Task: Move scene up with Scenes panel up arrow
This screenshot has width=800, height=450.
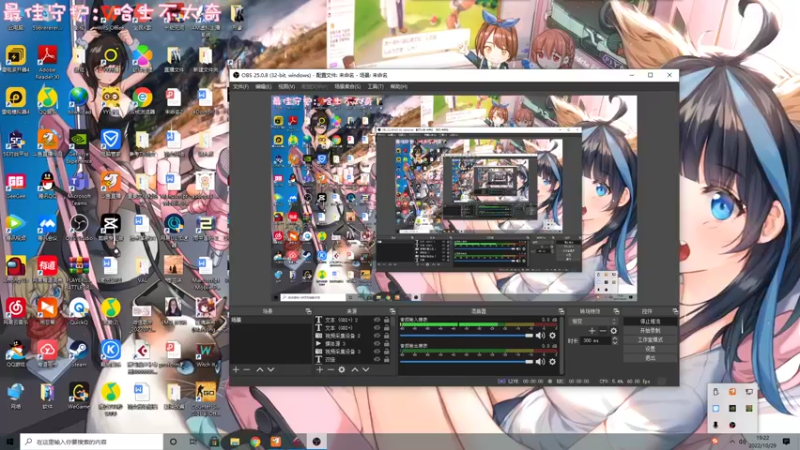Action: (260, 369)
